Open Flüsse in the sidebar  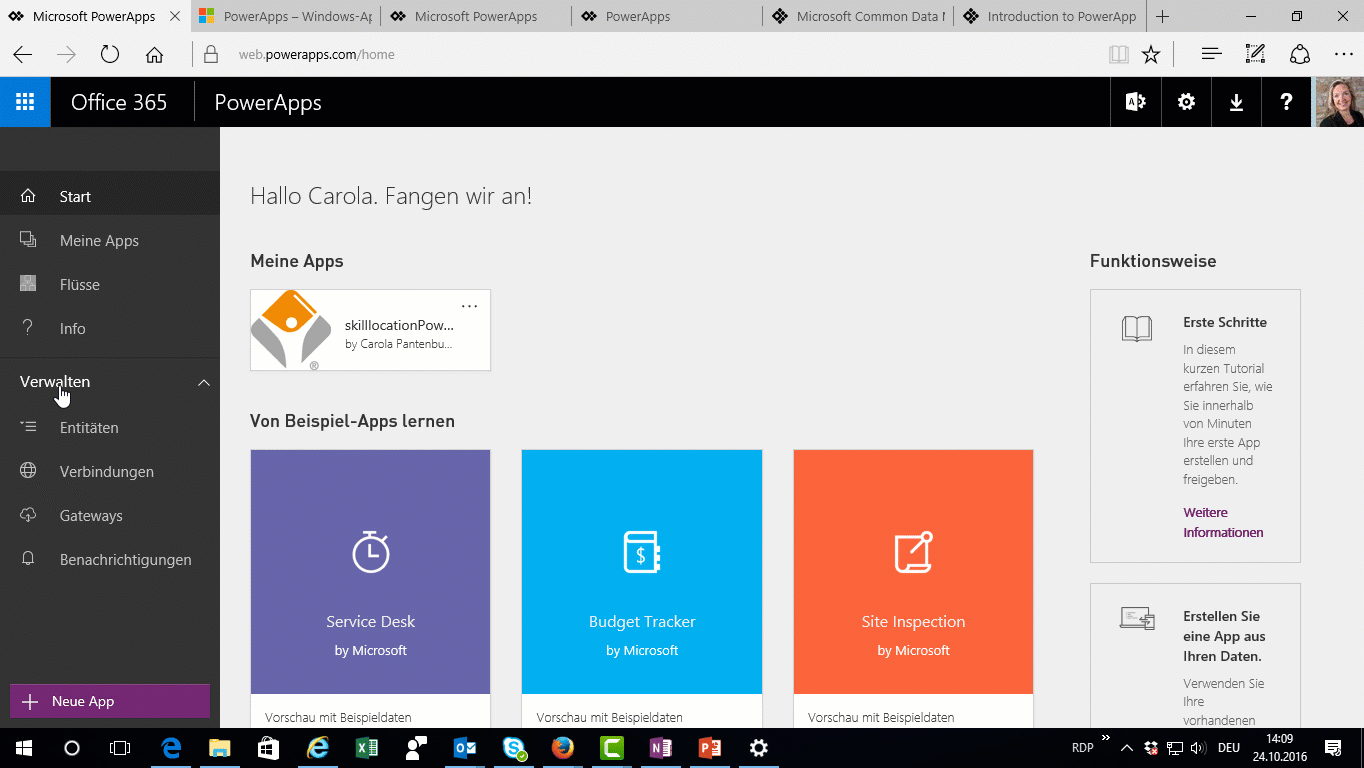110,285
